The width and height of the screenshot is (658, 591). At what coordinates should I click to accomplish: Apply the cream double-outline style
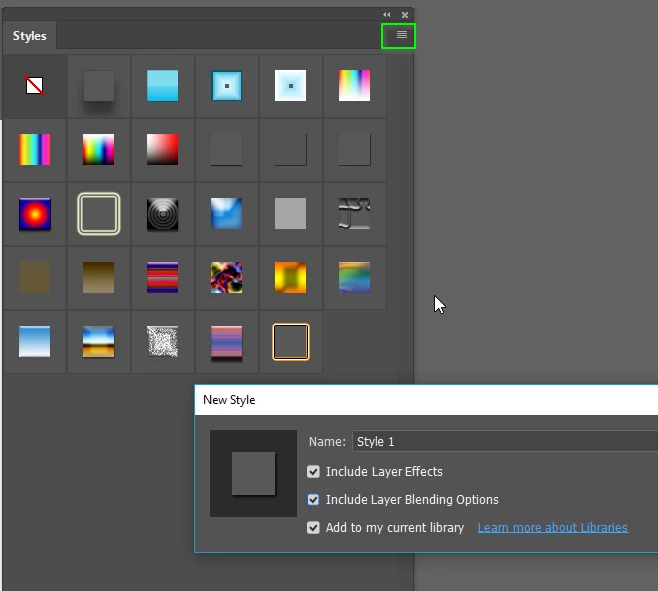[99, 214]
